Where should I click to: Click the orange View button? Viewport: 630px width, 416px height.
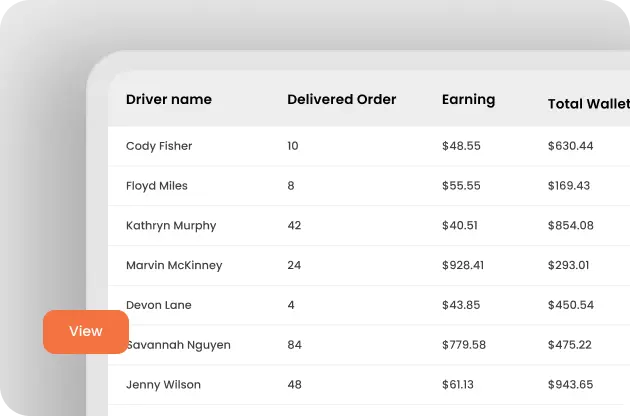pos(86,332)
